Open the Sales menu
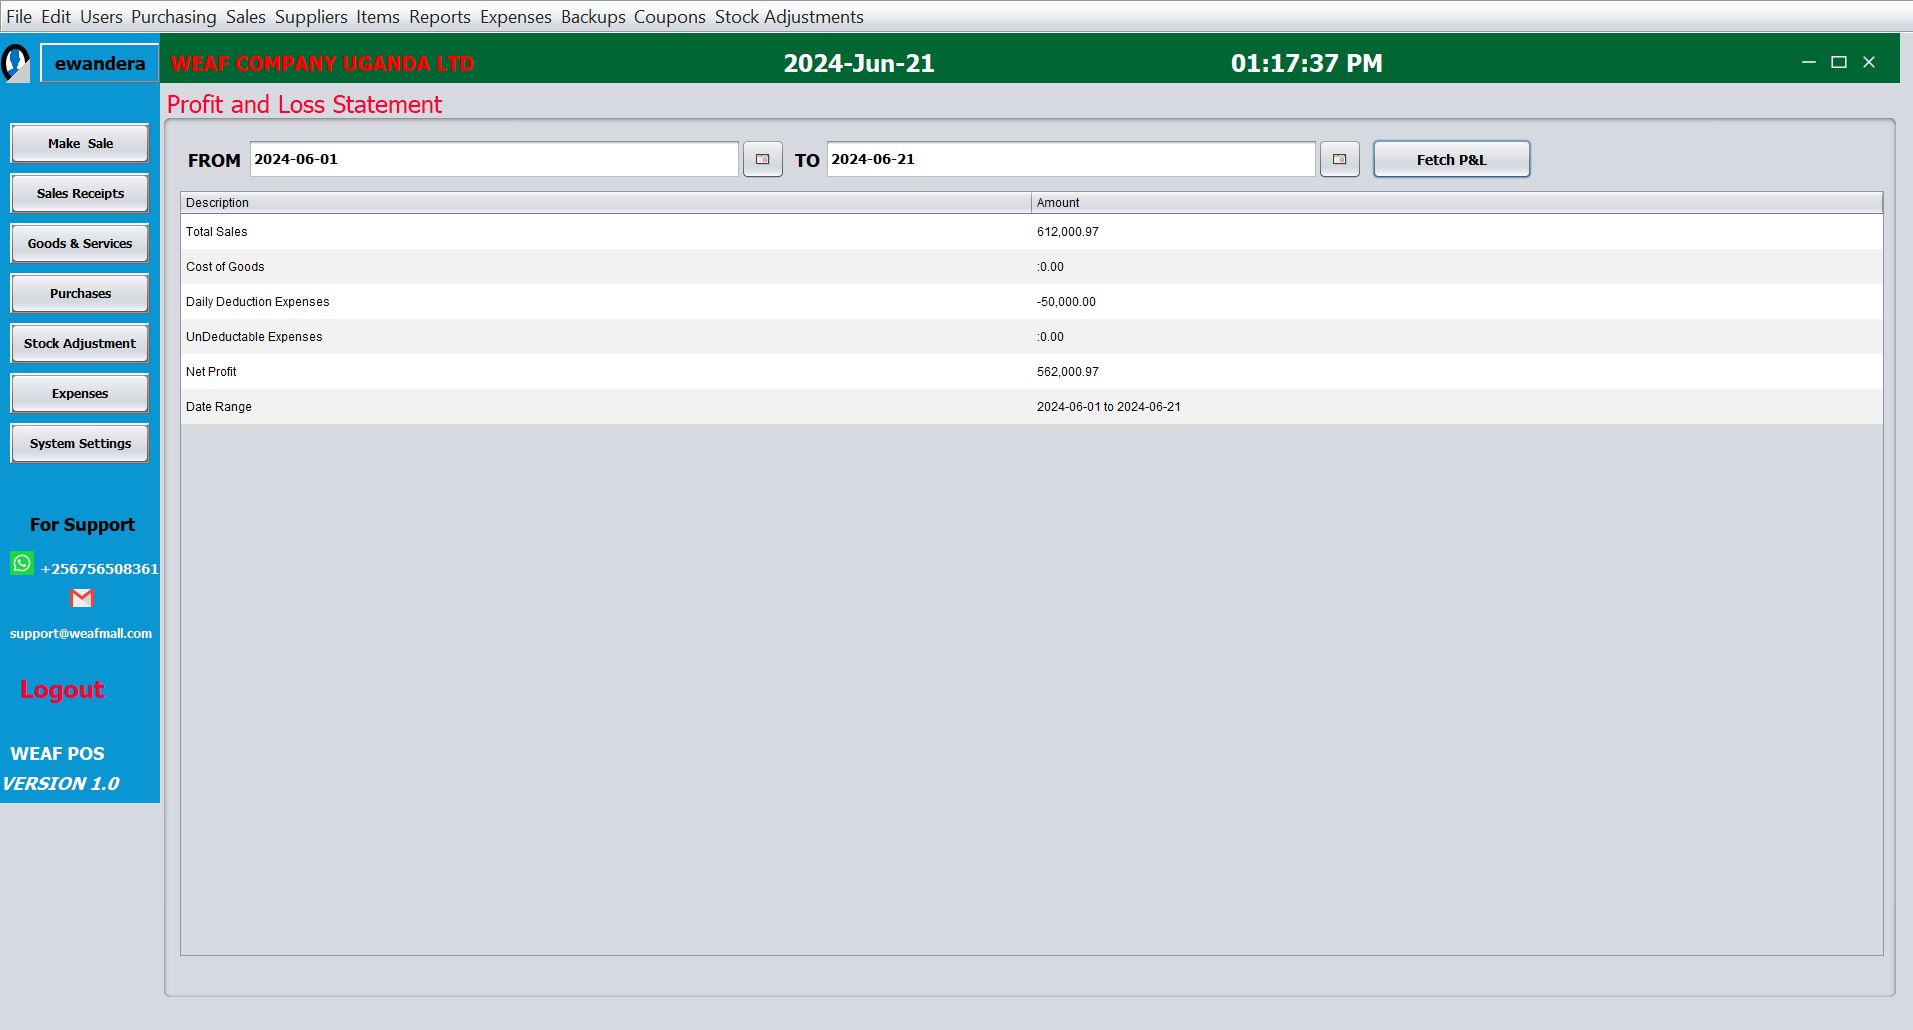This screenshot has height=1030, width=1913. (x=246, y=17)
